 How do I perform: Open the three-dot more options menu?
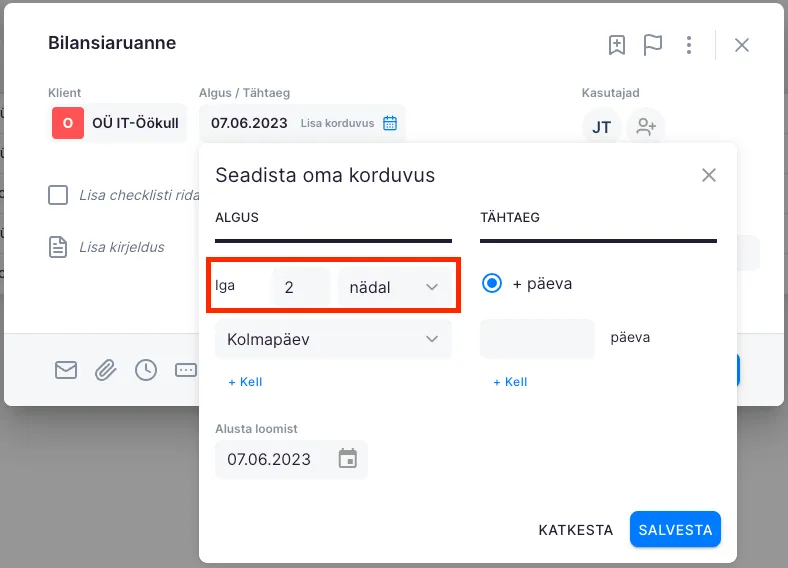coord(689,45)
